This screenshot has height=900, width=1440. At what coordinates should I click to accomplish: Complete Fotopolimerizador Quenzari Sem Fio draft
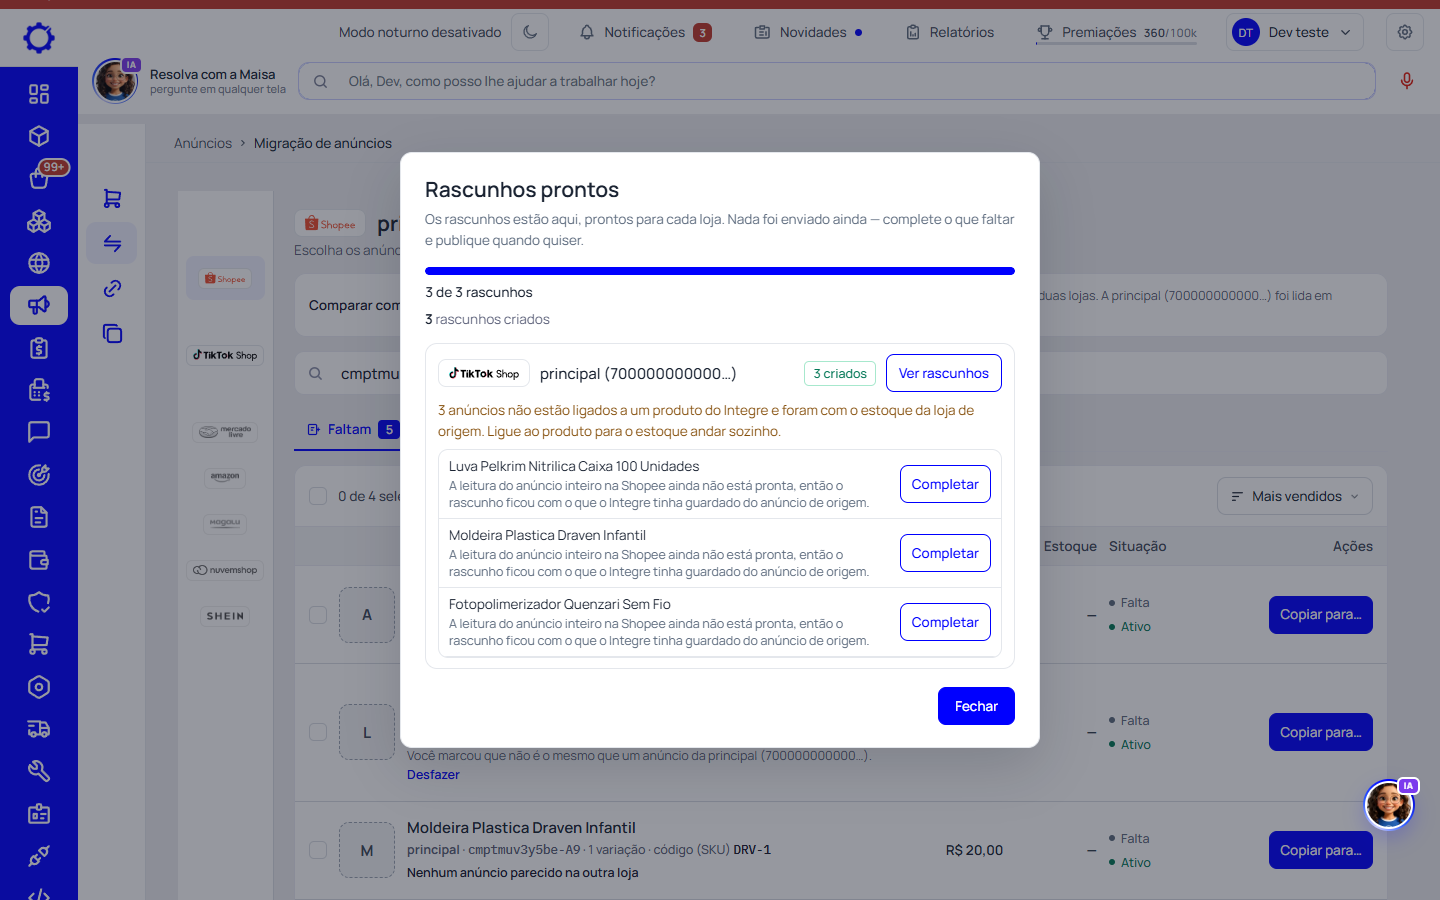(x=945, y=622)
